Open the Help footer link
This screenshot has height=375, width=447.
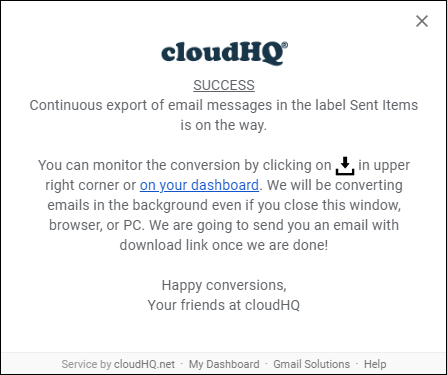(x=375, y=364)
